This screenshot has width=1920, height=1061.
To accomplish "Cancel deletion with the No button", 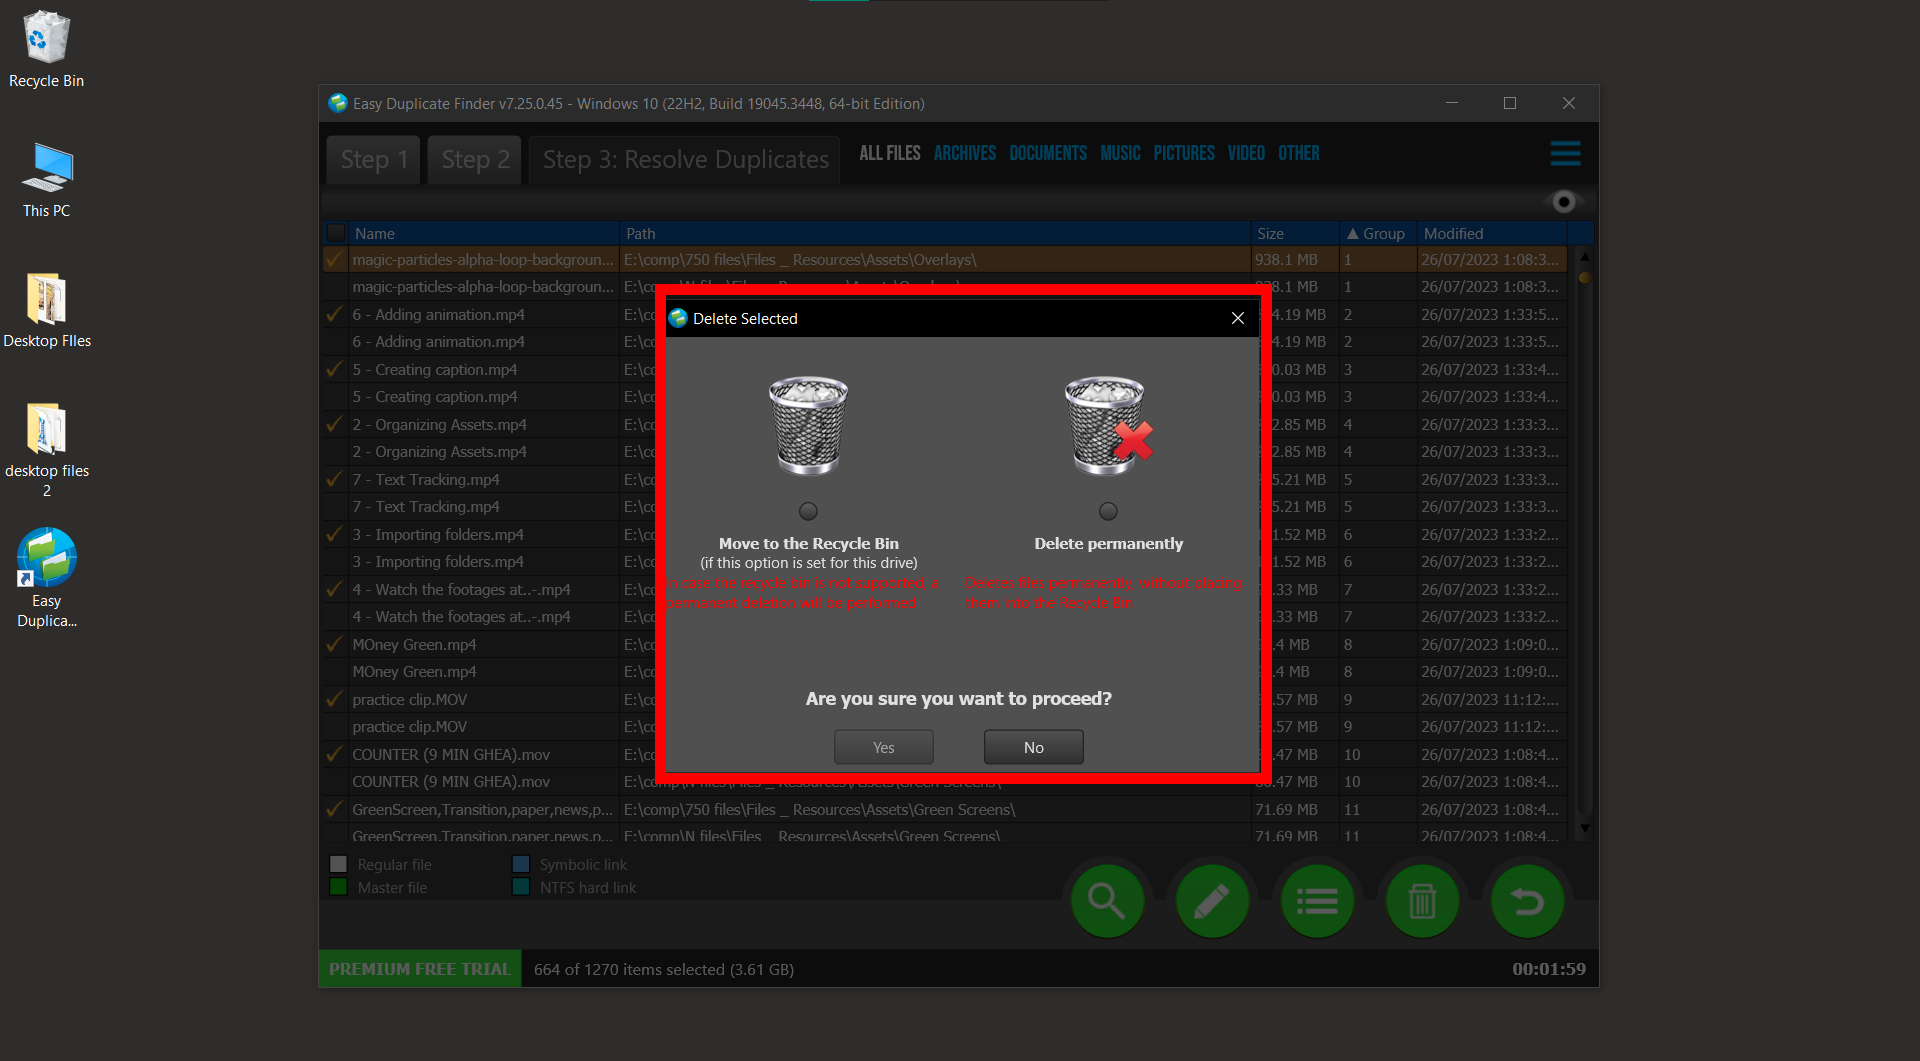I will pos(1033,747).
